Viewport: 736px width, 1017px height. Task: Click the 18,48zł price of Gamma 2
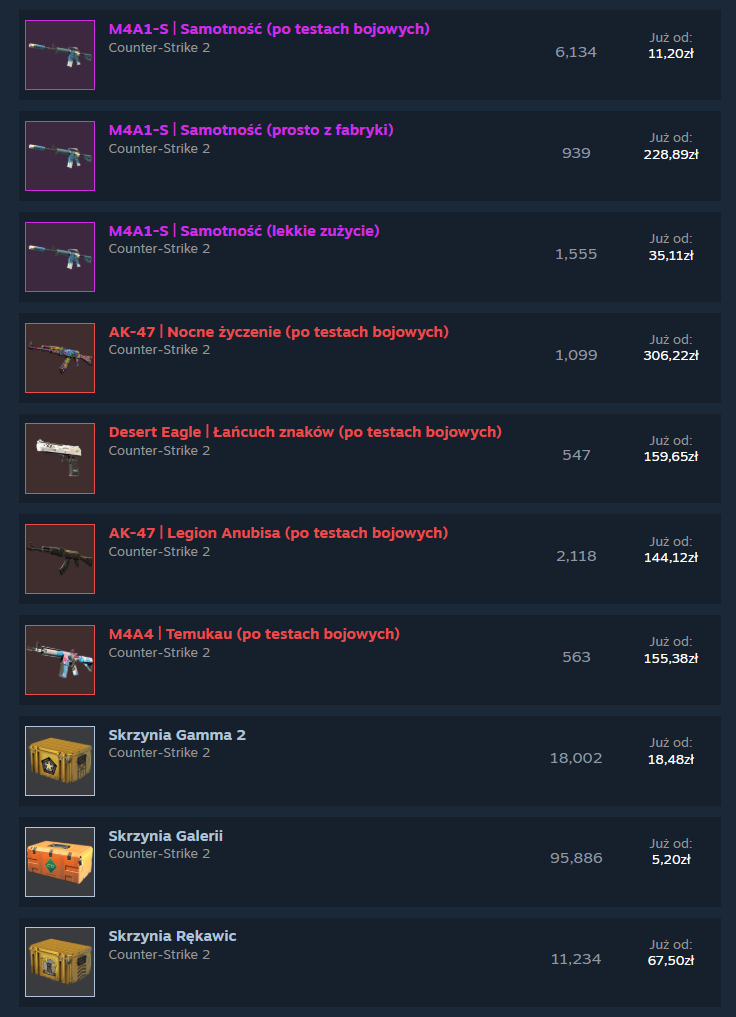coord(671,759)
